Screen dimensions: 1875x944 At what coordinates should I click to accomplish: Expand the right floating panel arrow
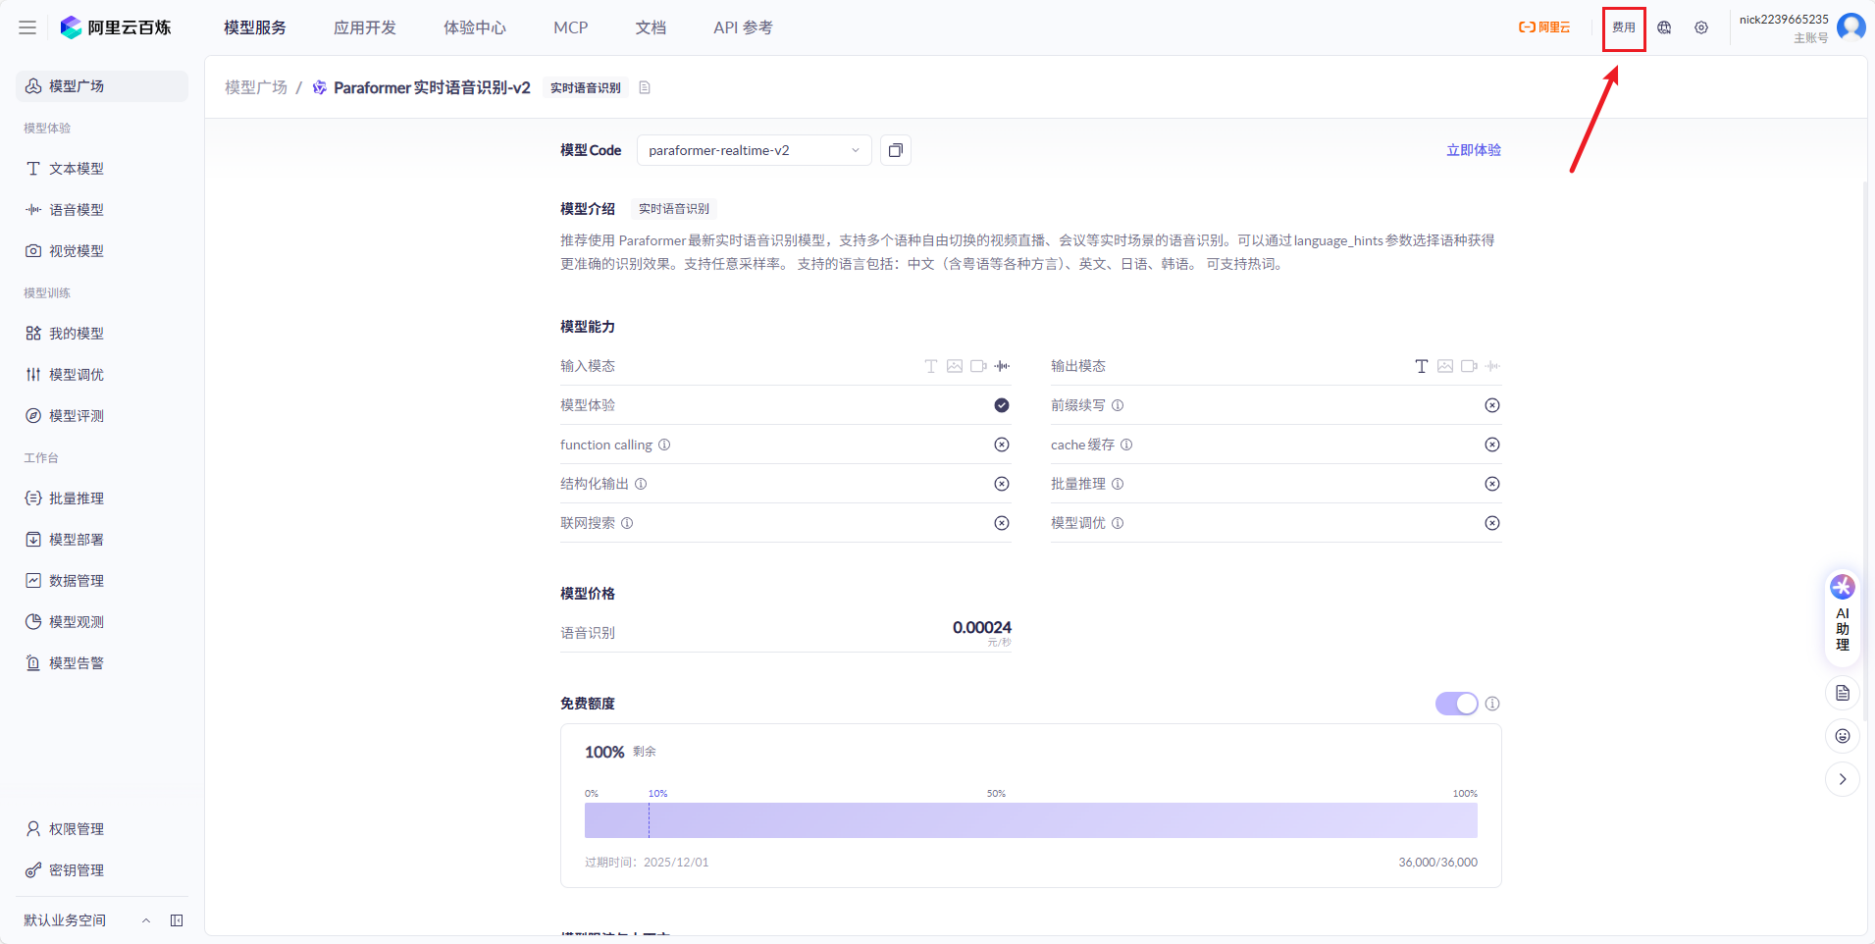pyautogui.click(x=1842, y=779)
